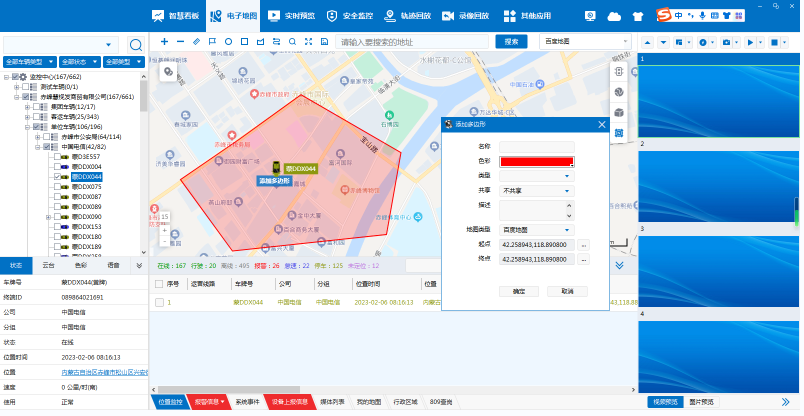Select the draw rectangle tool in map toolbar
The image size is (804, 416).
coord(244,42)
